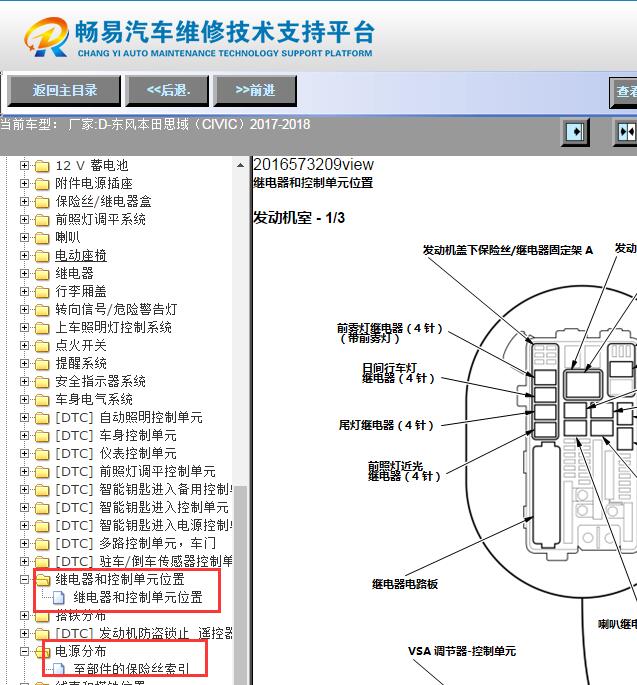Click the double-arrow panel collapse icon
Screen dimensions: 637x685
[x=626, y=131]
